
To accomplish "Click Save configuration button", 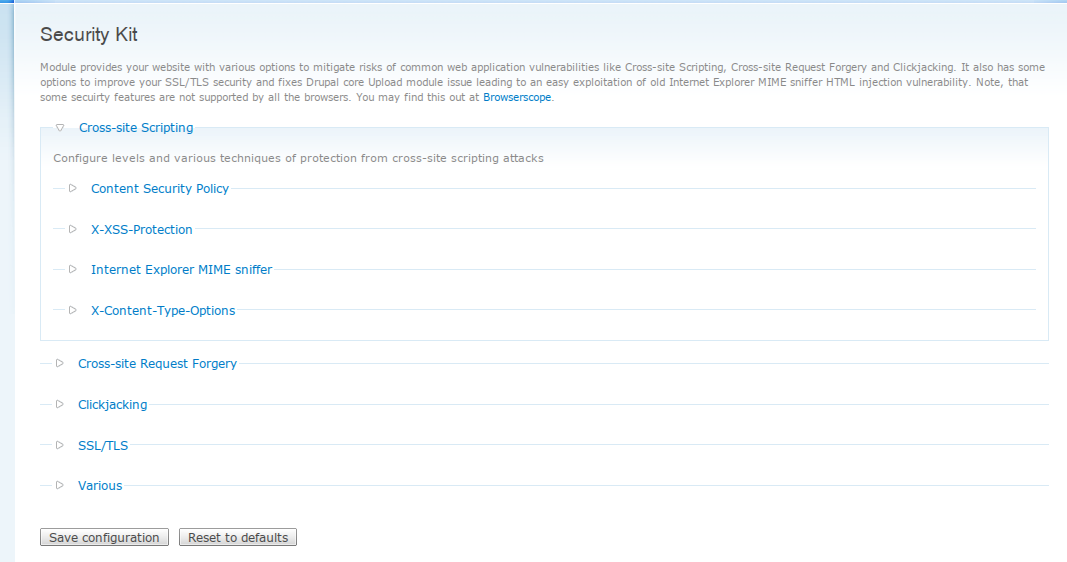I will tap(104, 538).
